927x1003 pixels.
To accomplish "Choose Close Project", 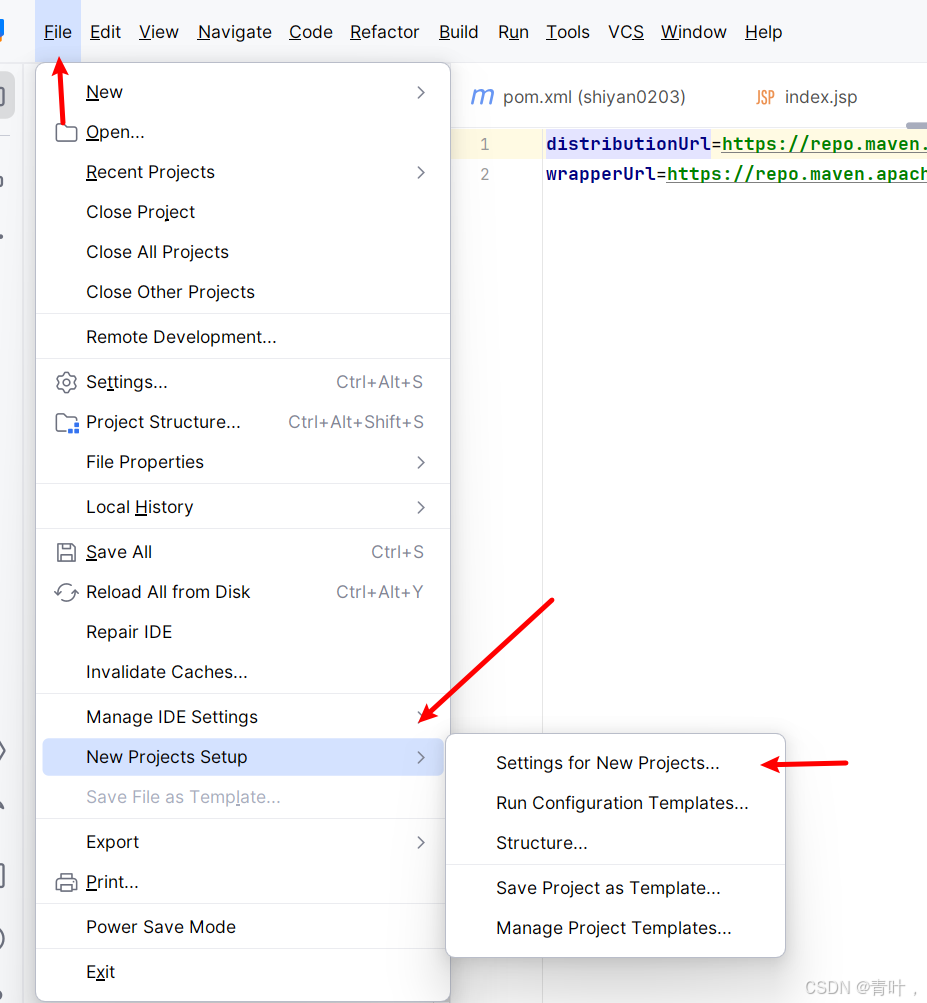I will 242,212.
